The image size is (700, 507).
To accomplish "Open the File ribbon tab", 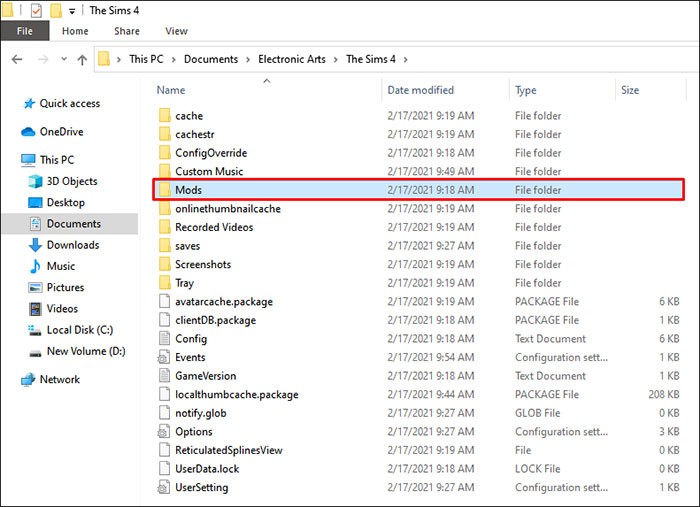I will click(x=25, y=31).
